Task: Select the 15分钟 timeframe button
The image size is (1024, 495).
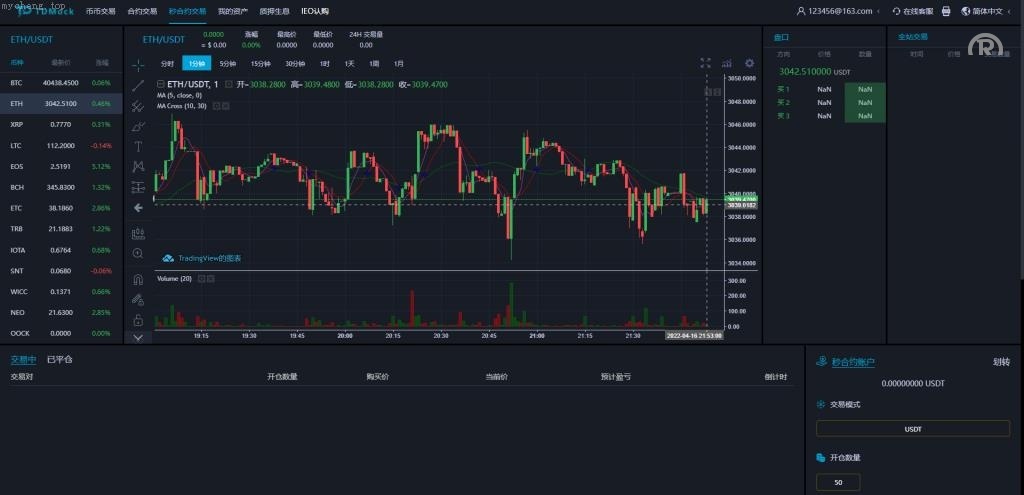Action: coord(260,64)
